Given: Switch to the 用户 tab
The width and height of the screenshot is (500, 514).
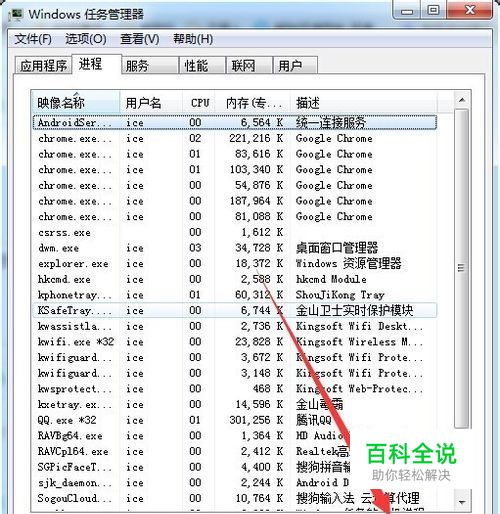Looking at the screenshot, I should click(295, 65).
